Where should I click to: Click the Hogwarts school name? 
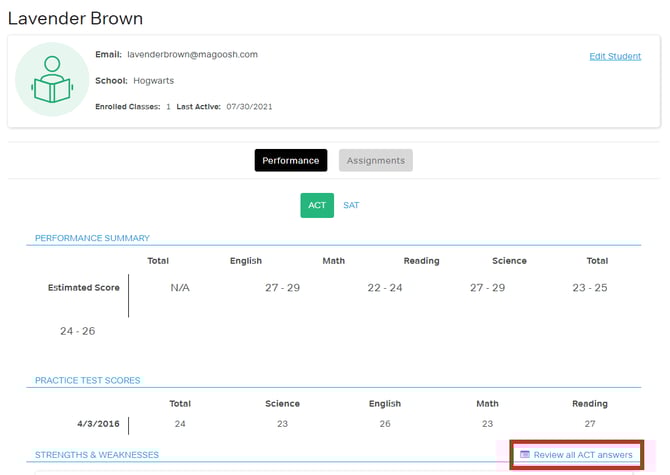(x=154, y=80)
